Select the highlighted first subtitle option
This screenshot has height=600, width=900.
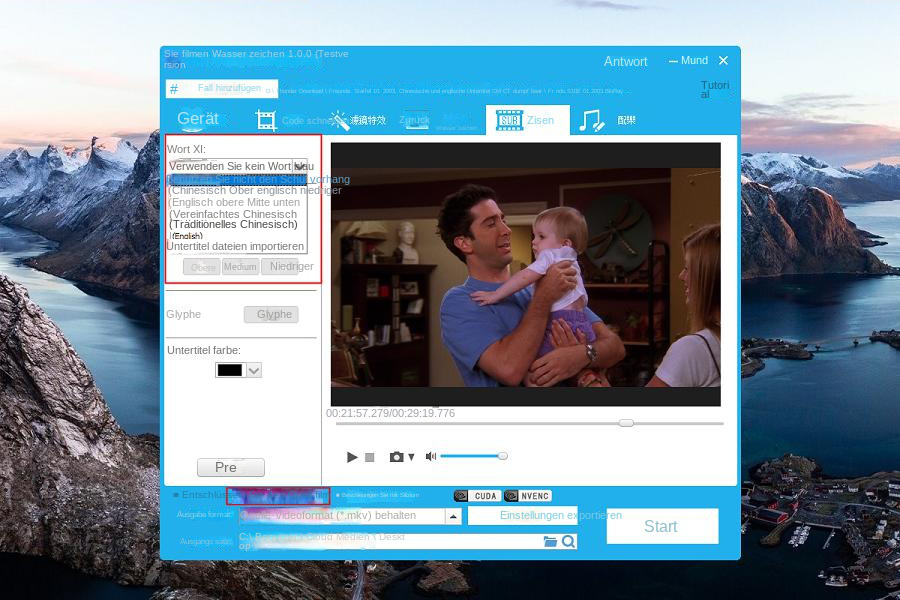coord(238,179)
